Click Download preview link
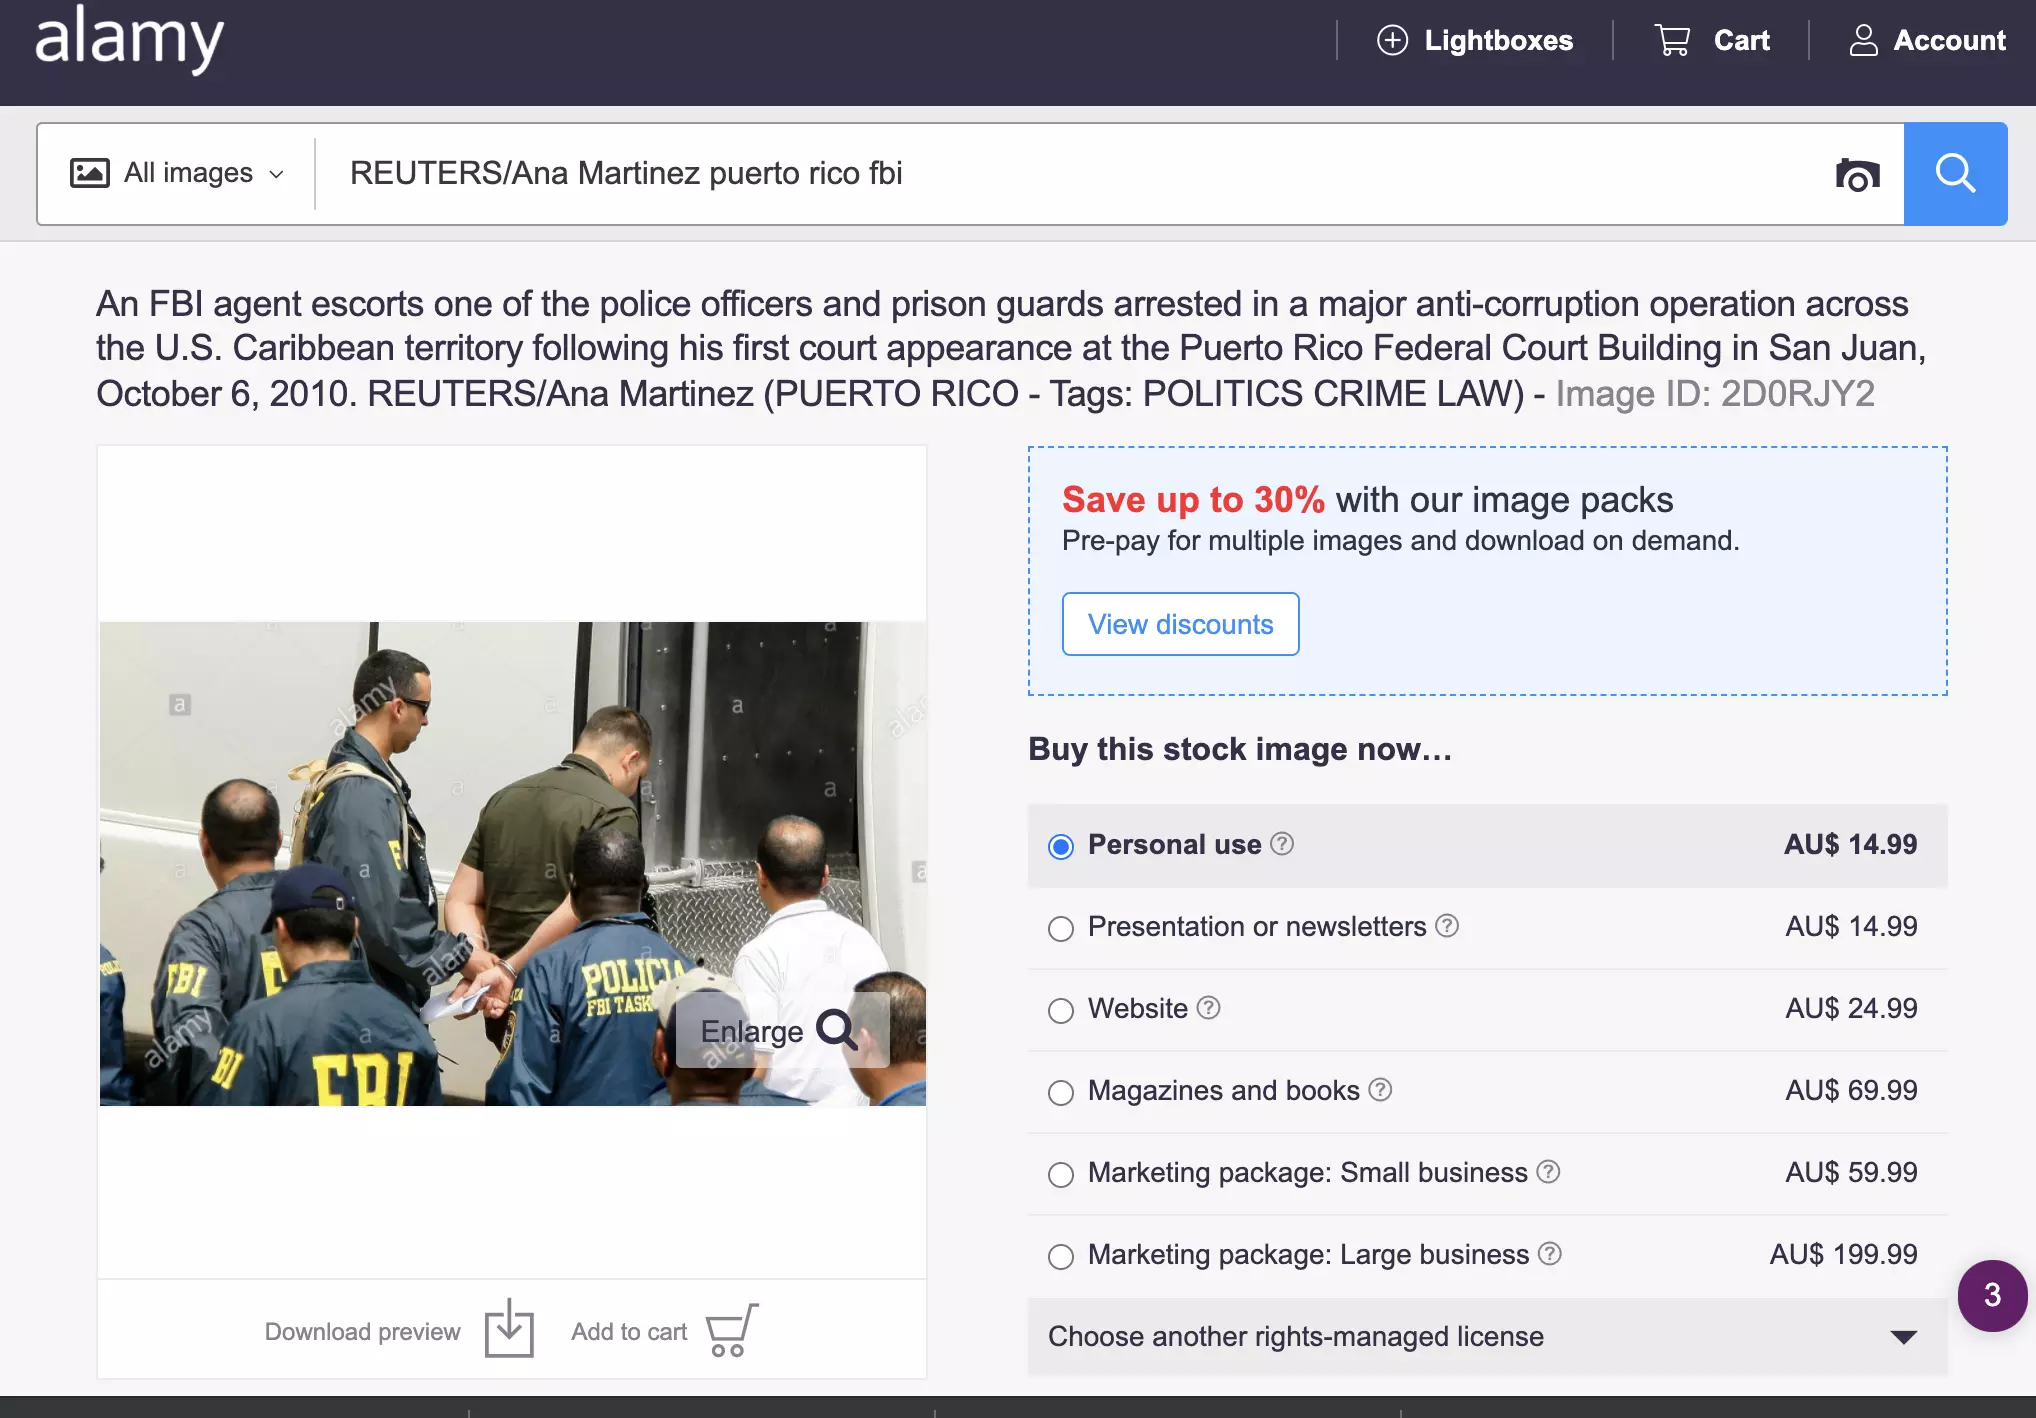 pos(362,1331)
